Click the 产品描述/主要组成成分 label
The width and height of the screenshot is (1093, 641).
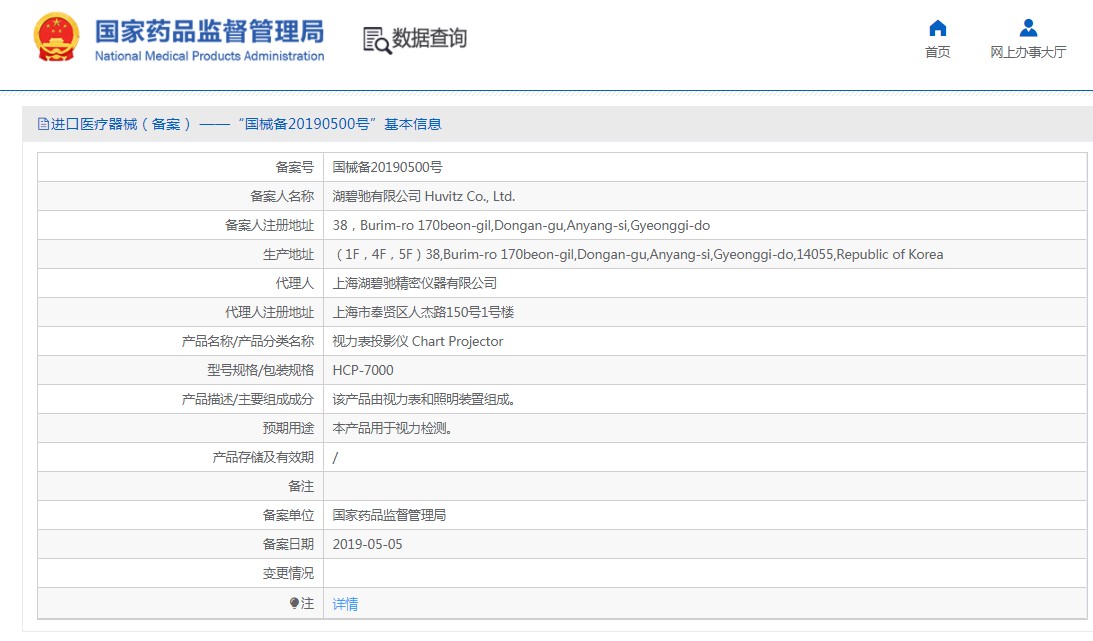point(247,399)
